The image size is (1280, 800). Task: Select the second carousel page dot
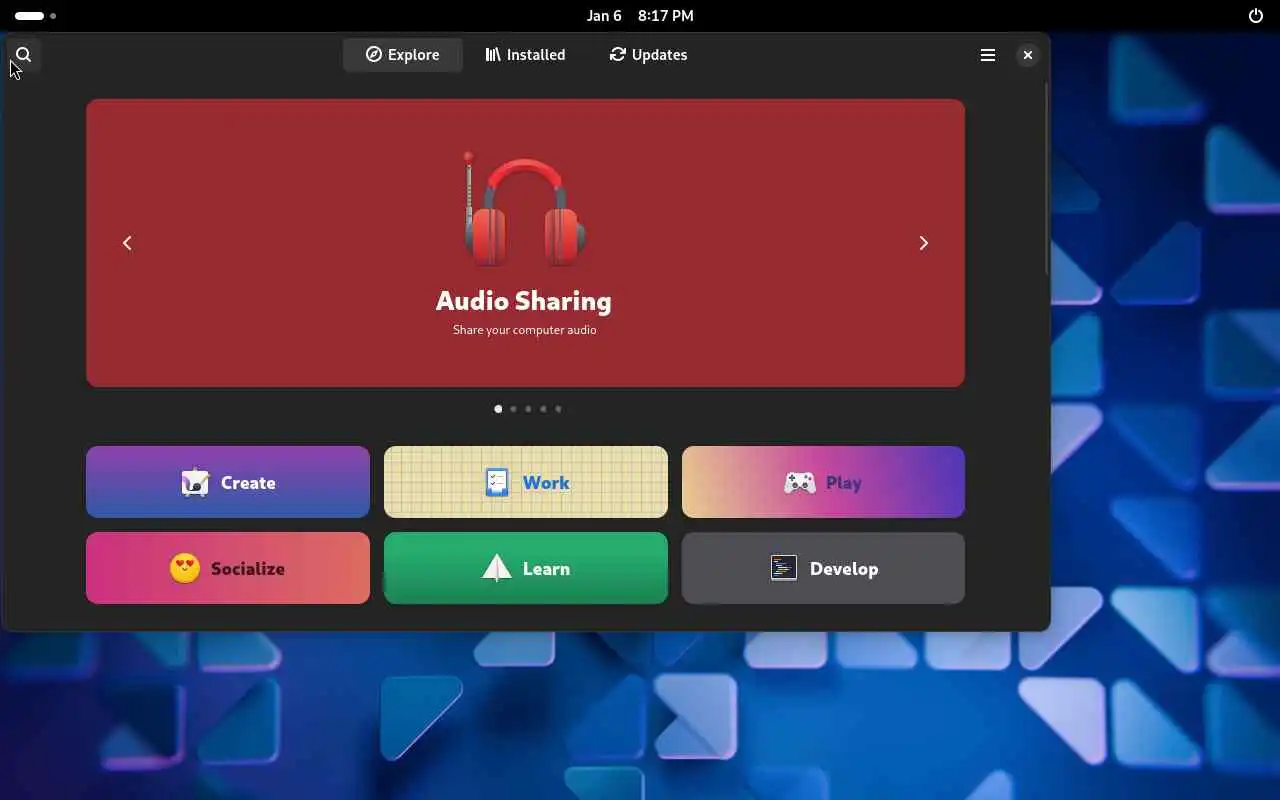tap(513, 409)
